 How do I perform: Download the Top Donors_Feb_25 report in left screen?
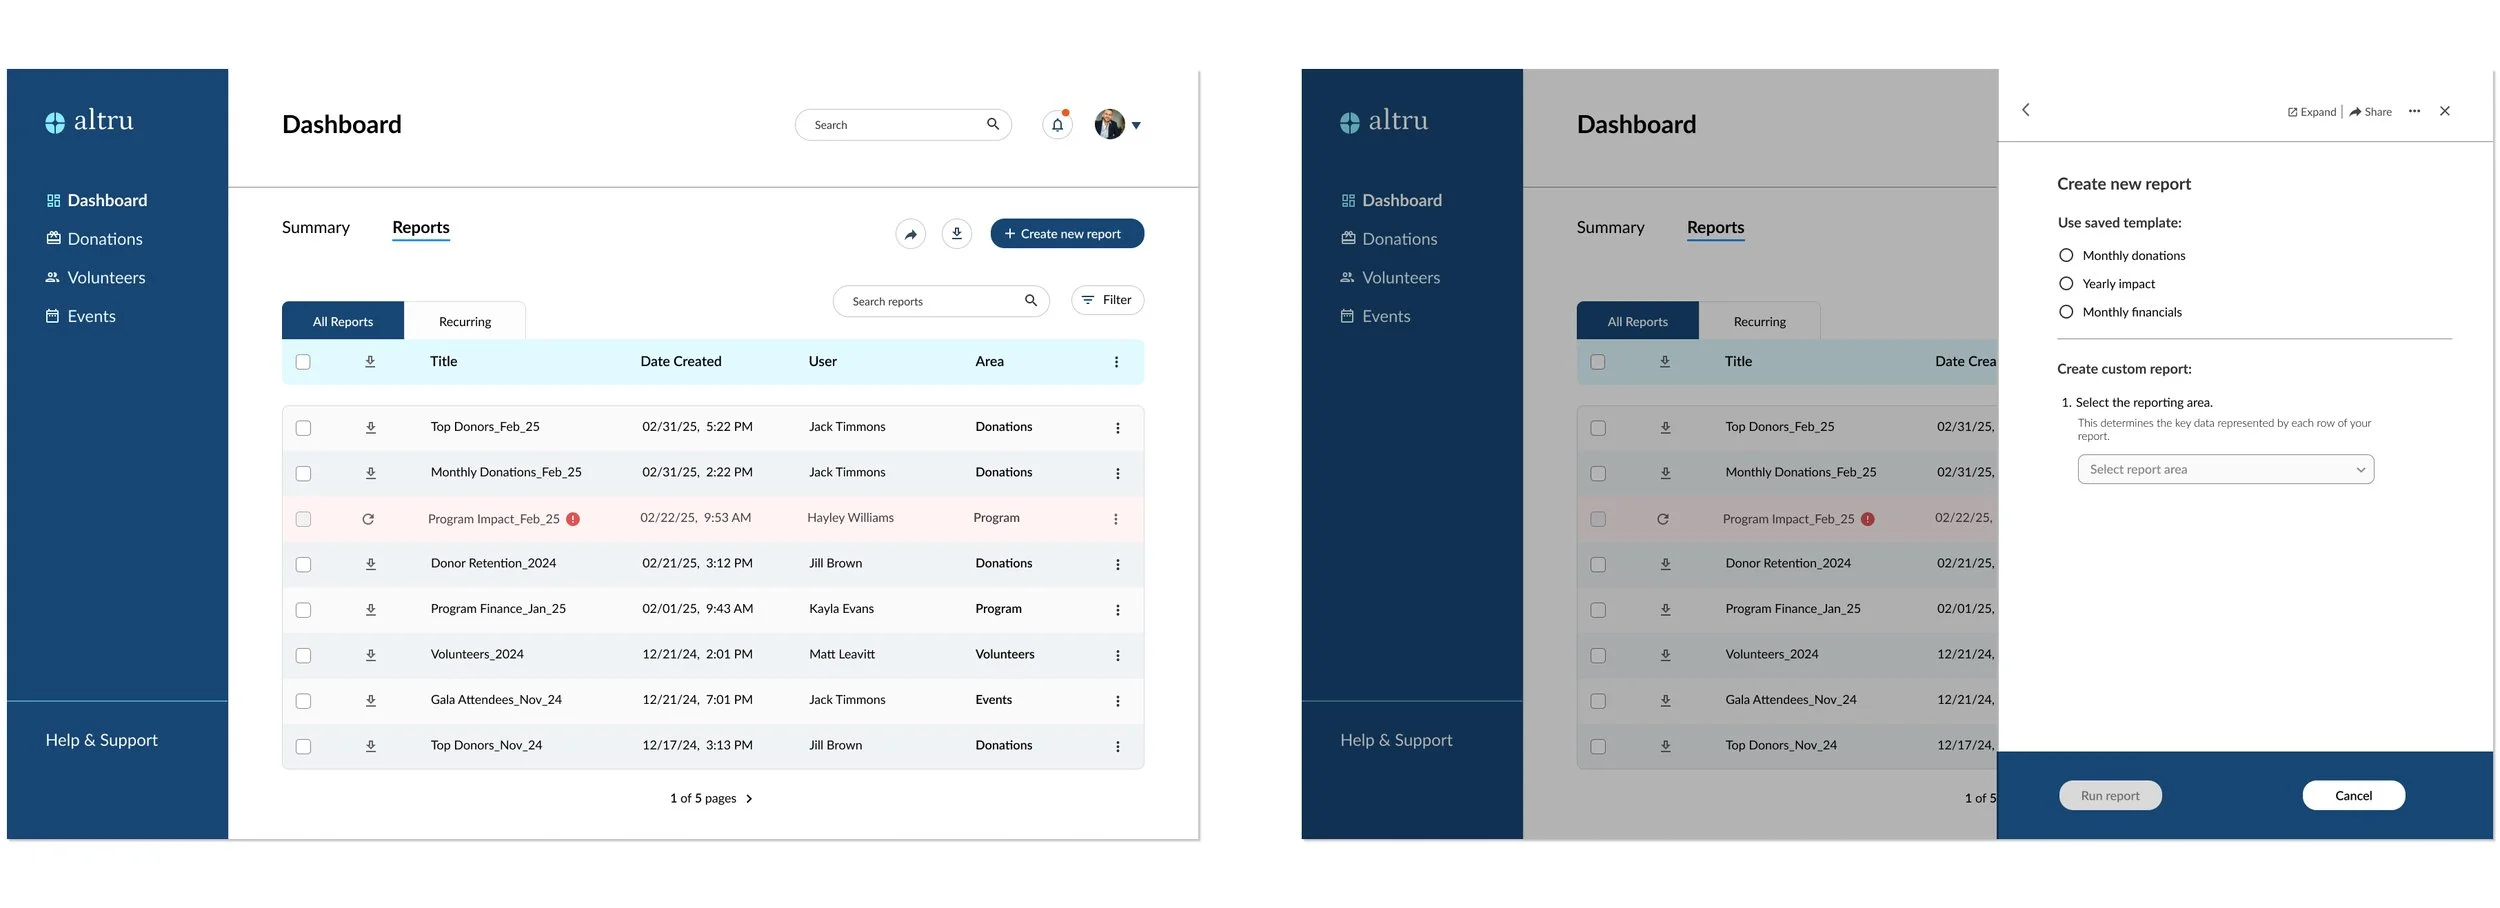tap(370, 427)
